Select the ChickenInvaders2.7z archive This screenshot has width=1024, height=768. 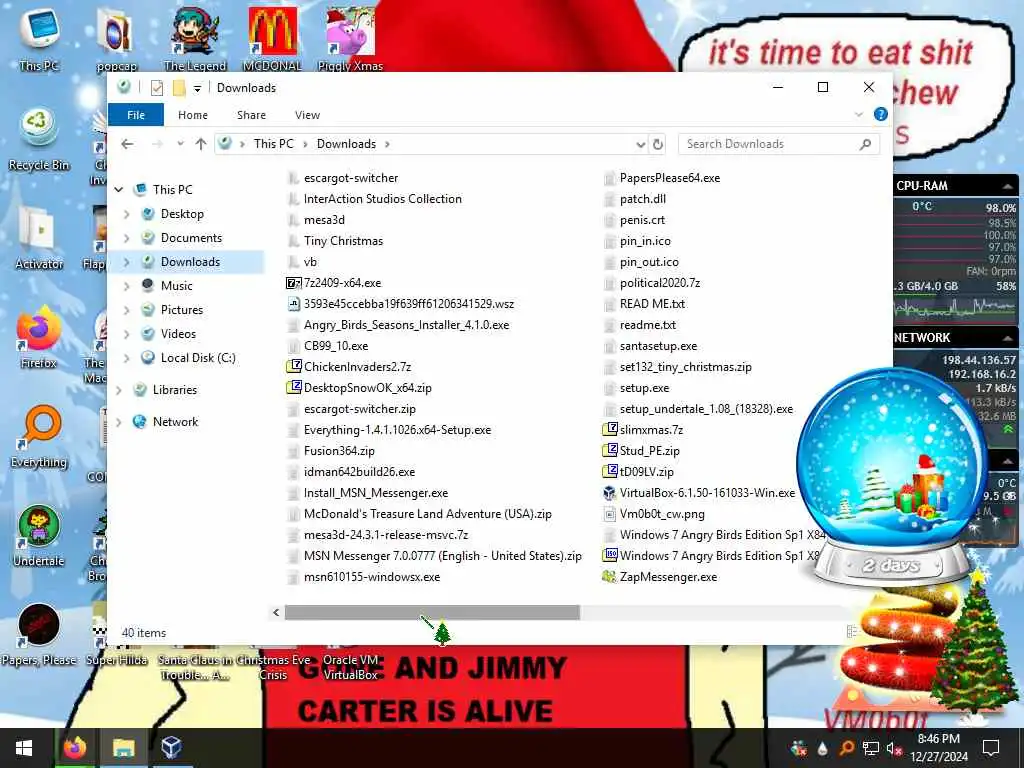[x=349, y=367]
